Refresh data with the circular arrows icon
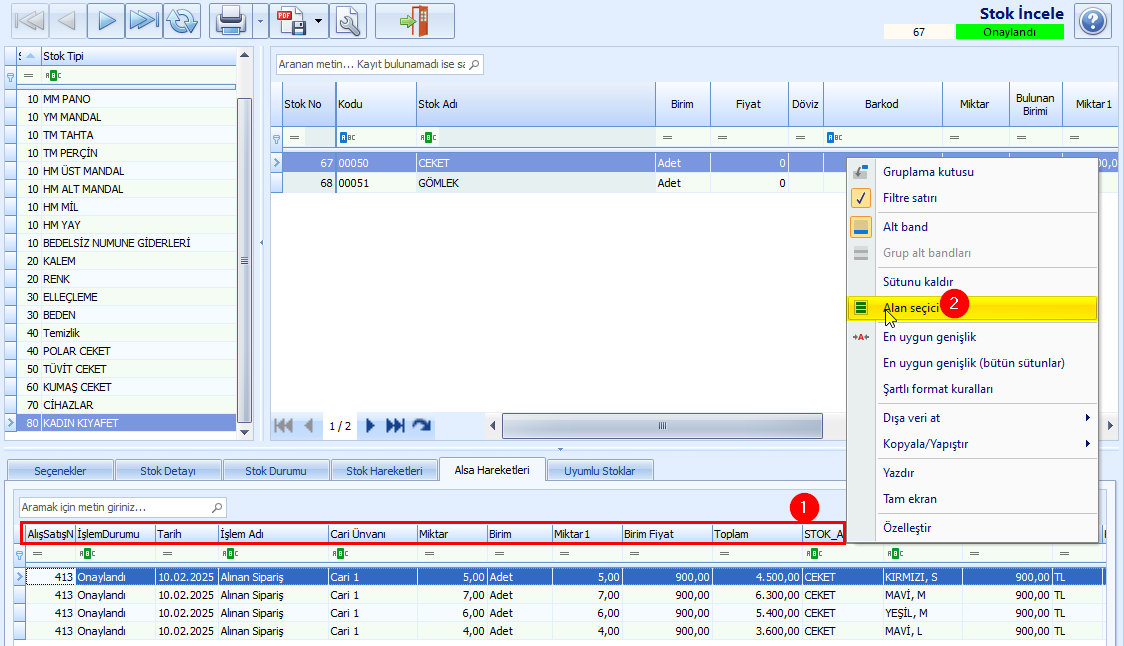 click(x=182, y=21)
